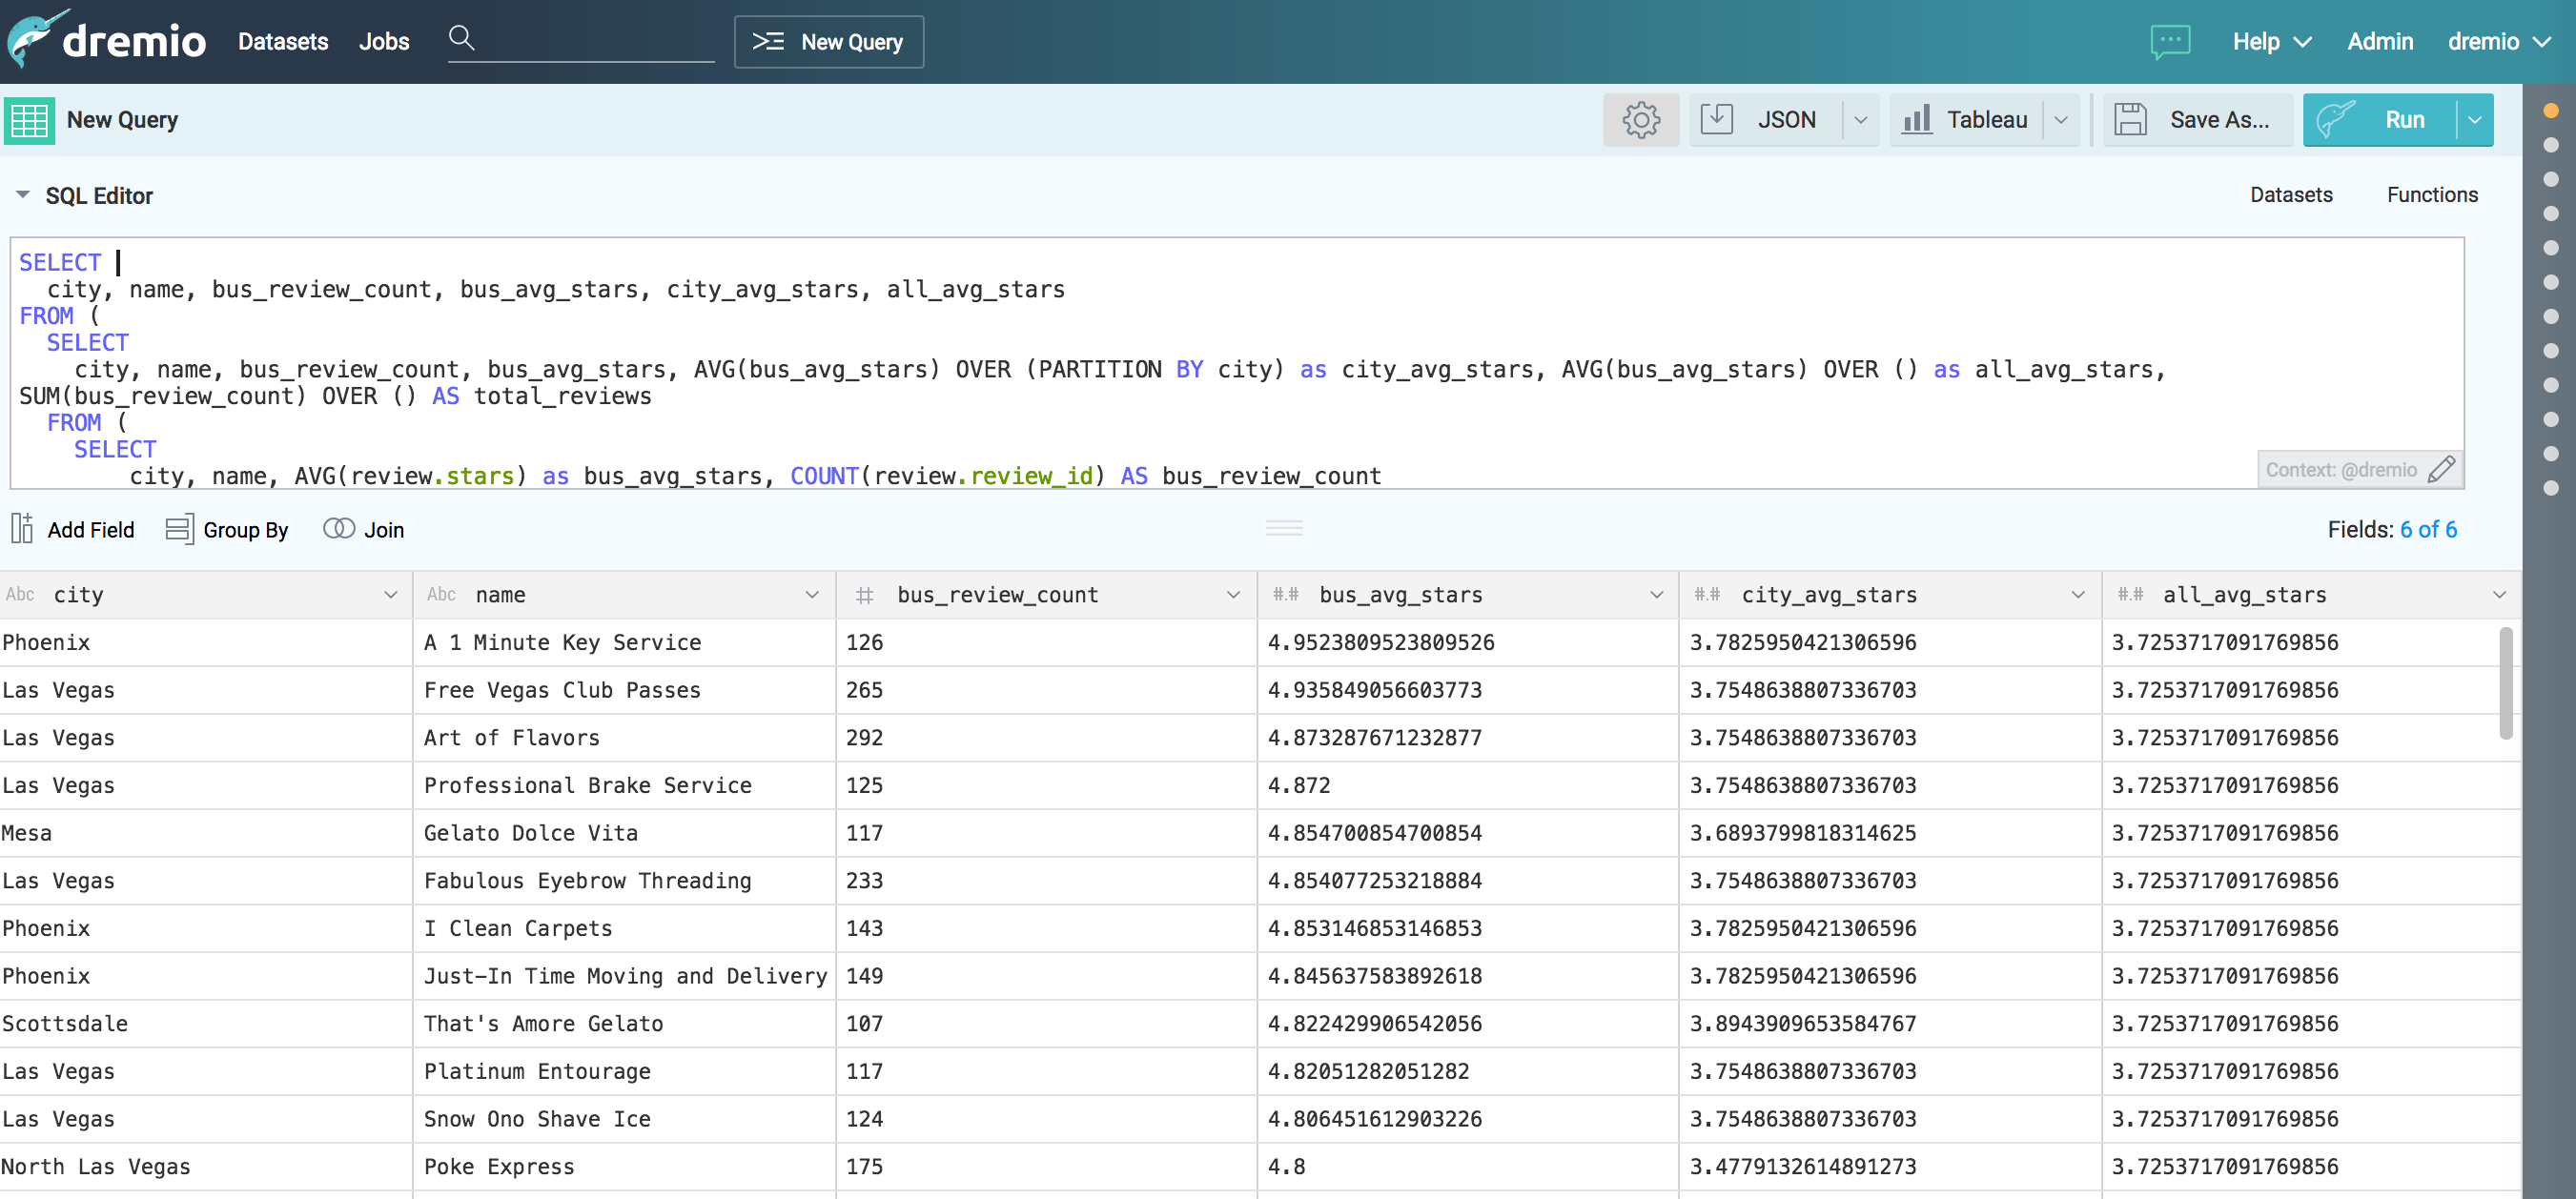This screenshot has width=2576, height=1199.
Task: Click the Dremio narwhal logo
Action: point(38,38)
